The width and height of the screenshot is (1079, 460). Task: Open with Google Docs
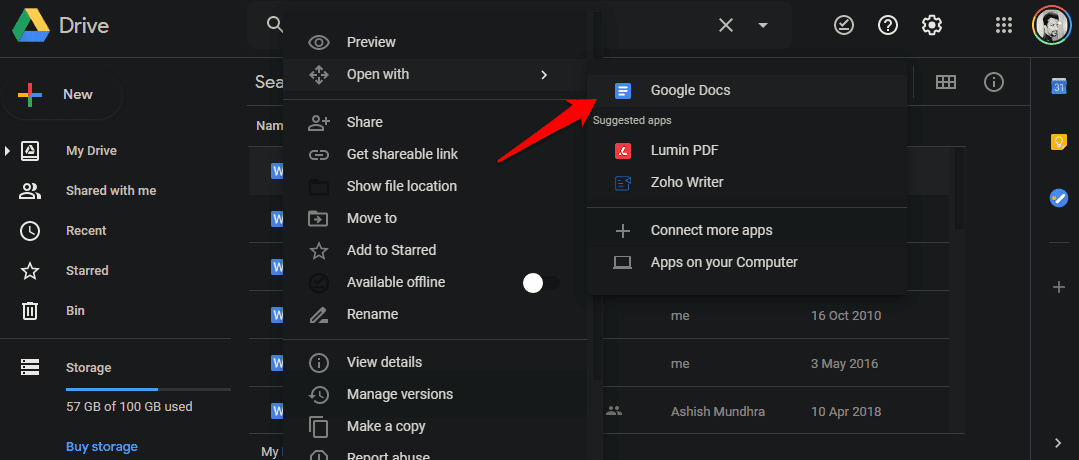[747, 90]
